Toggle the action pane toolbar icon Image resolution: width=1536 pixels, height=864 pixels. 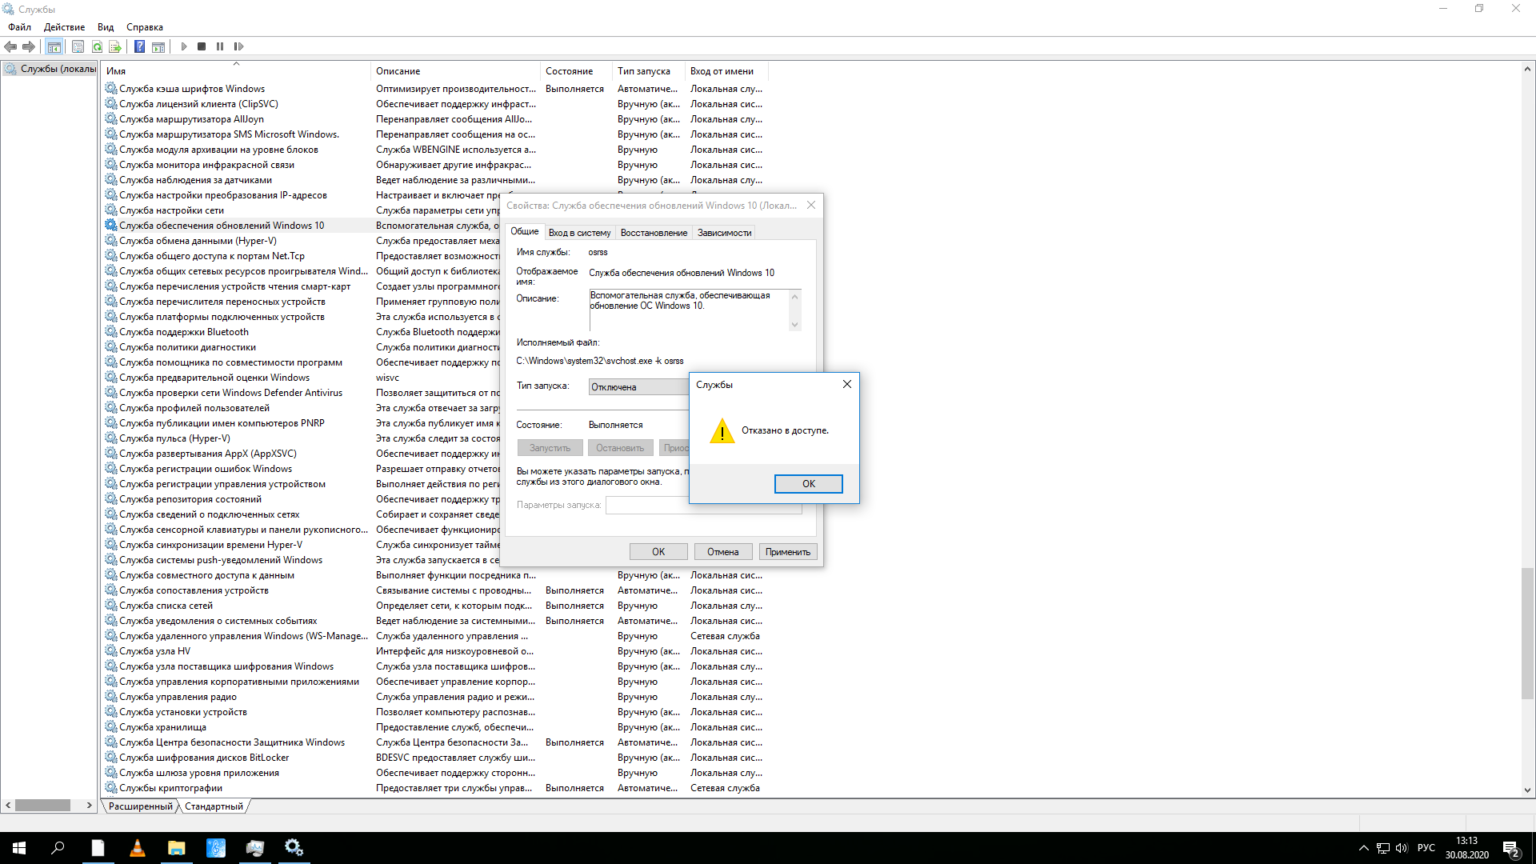tap(158, 47)
